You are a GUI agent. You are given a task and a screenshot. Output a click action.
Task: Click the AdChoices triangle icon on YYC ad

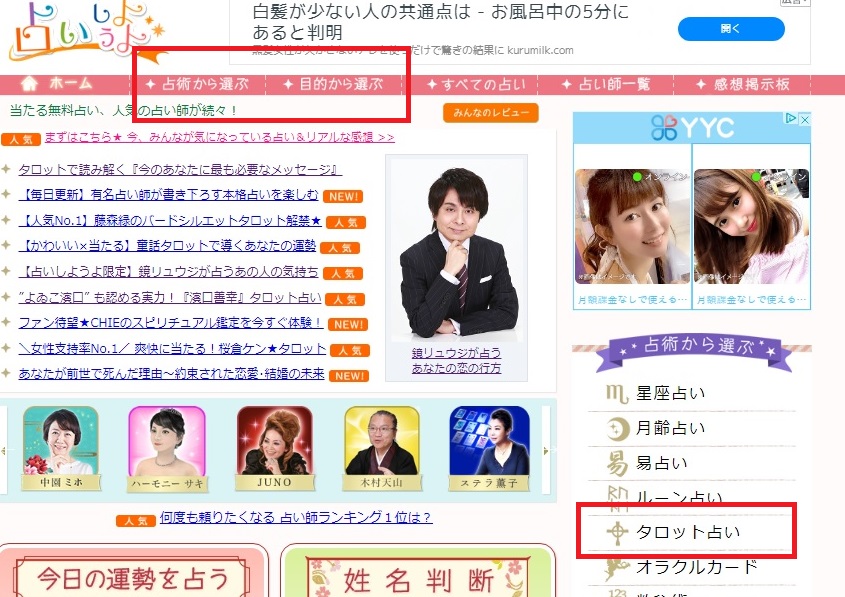point(791,118)
